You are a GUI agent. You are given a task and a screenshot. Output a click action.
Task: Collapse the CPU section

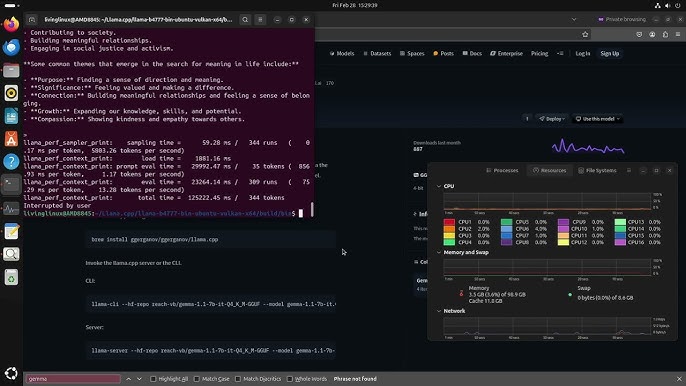(439, 186)
